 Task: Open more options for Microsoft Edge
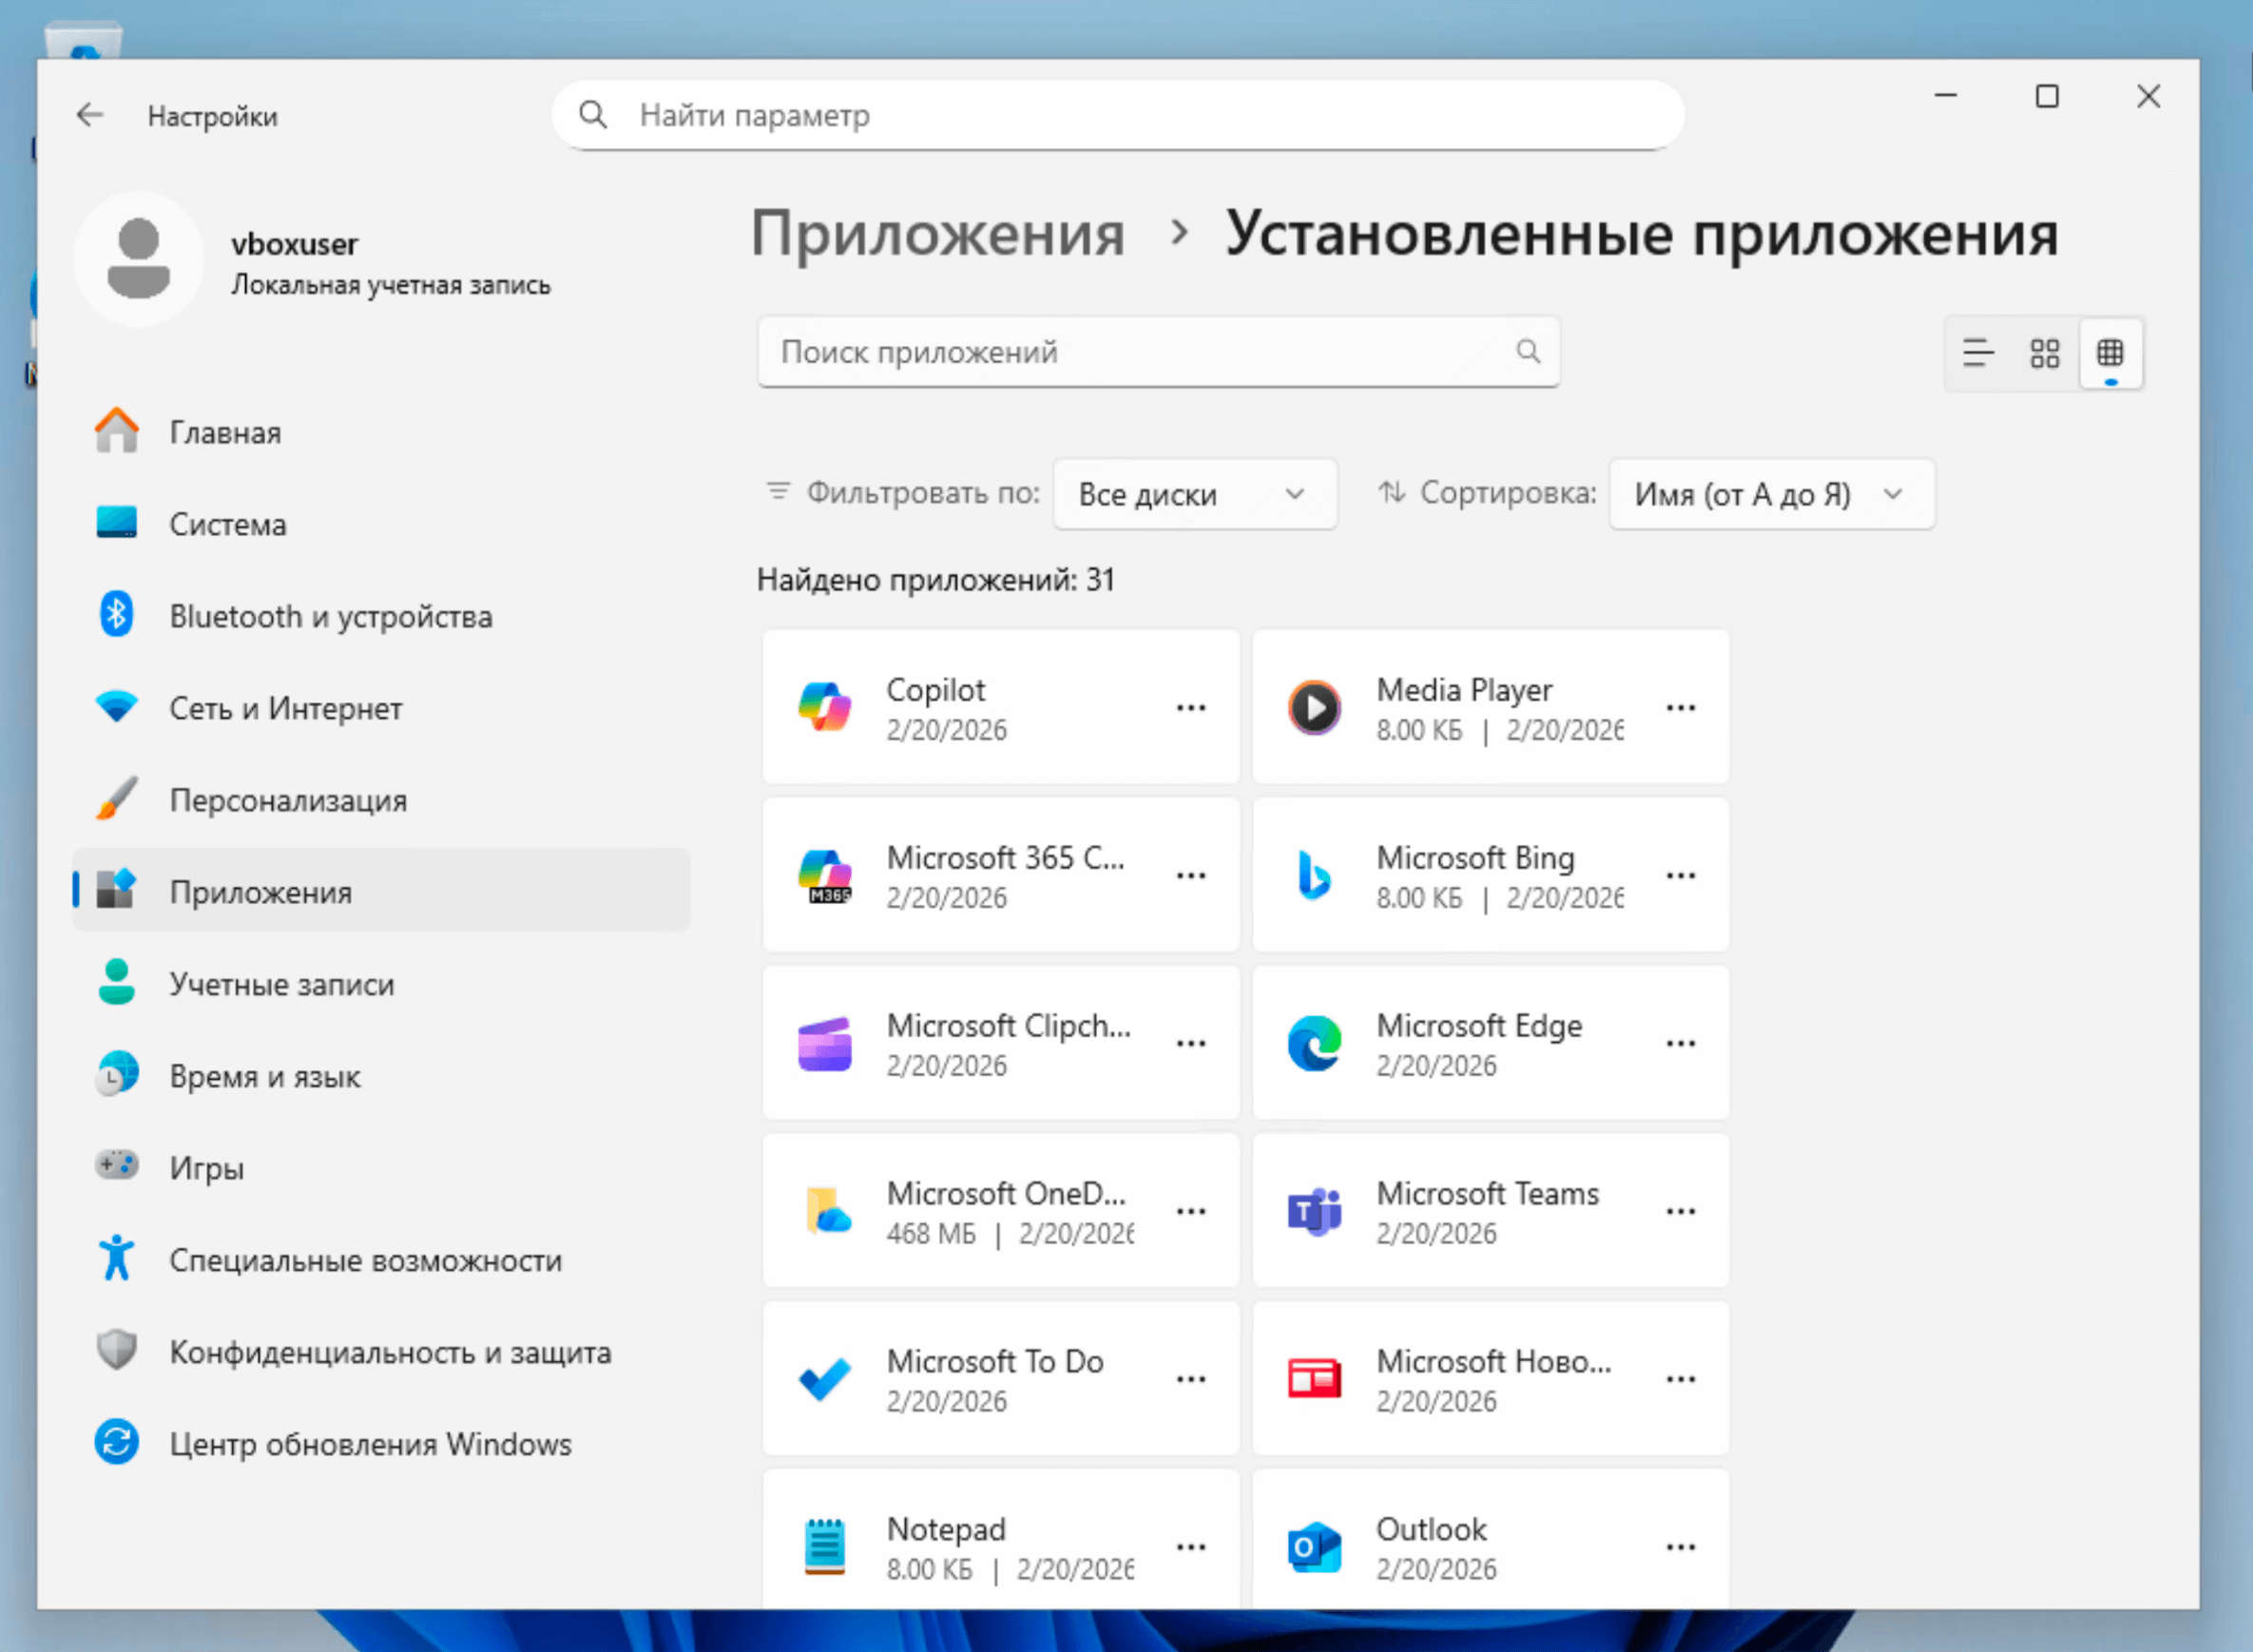[x=1680, y=1044]
